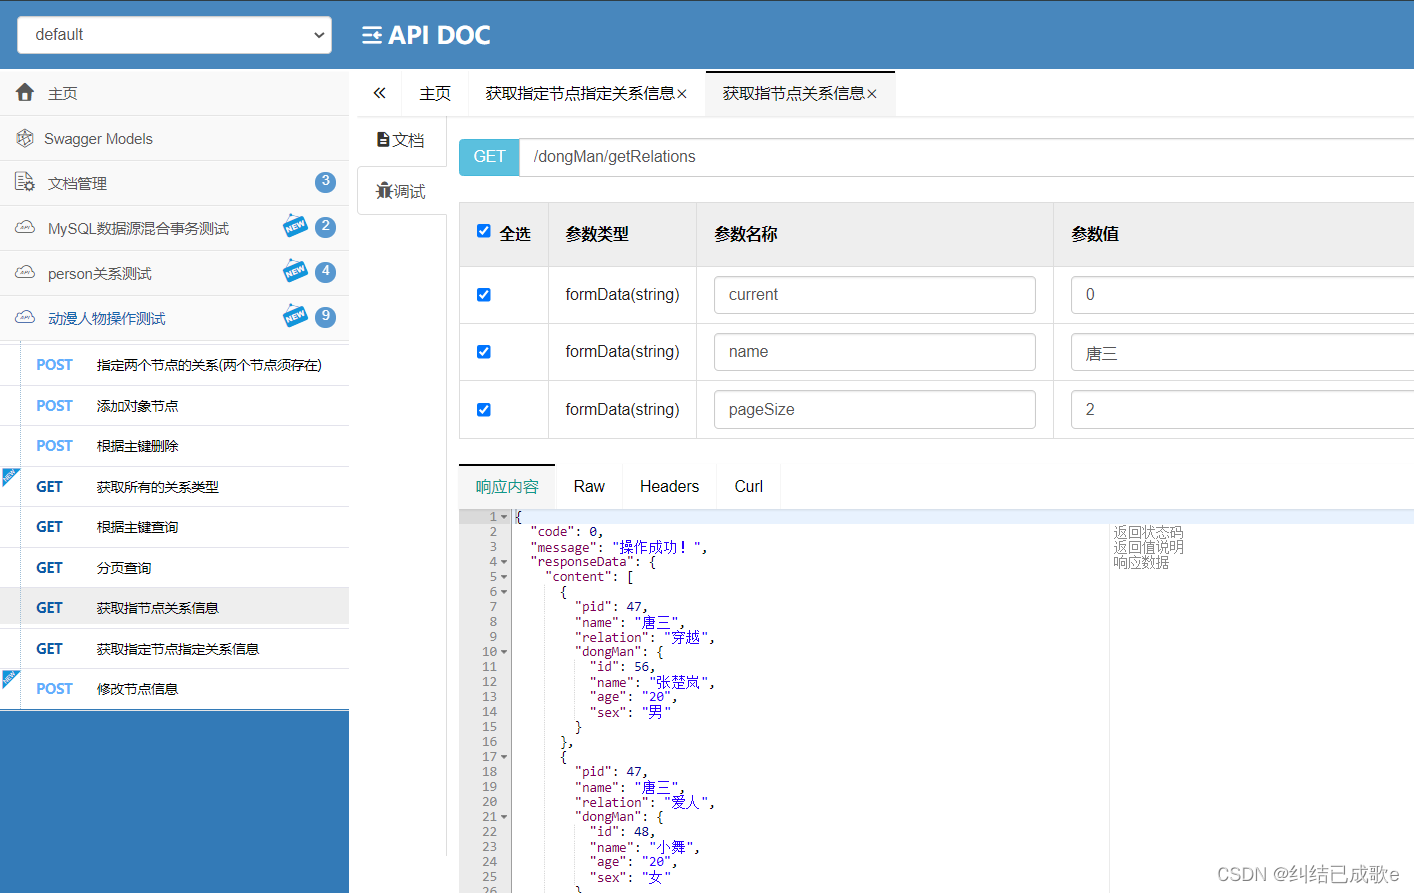Switch to the 主页 tab

(435, 93)
